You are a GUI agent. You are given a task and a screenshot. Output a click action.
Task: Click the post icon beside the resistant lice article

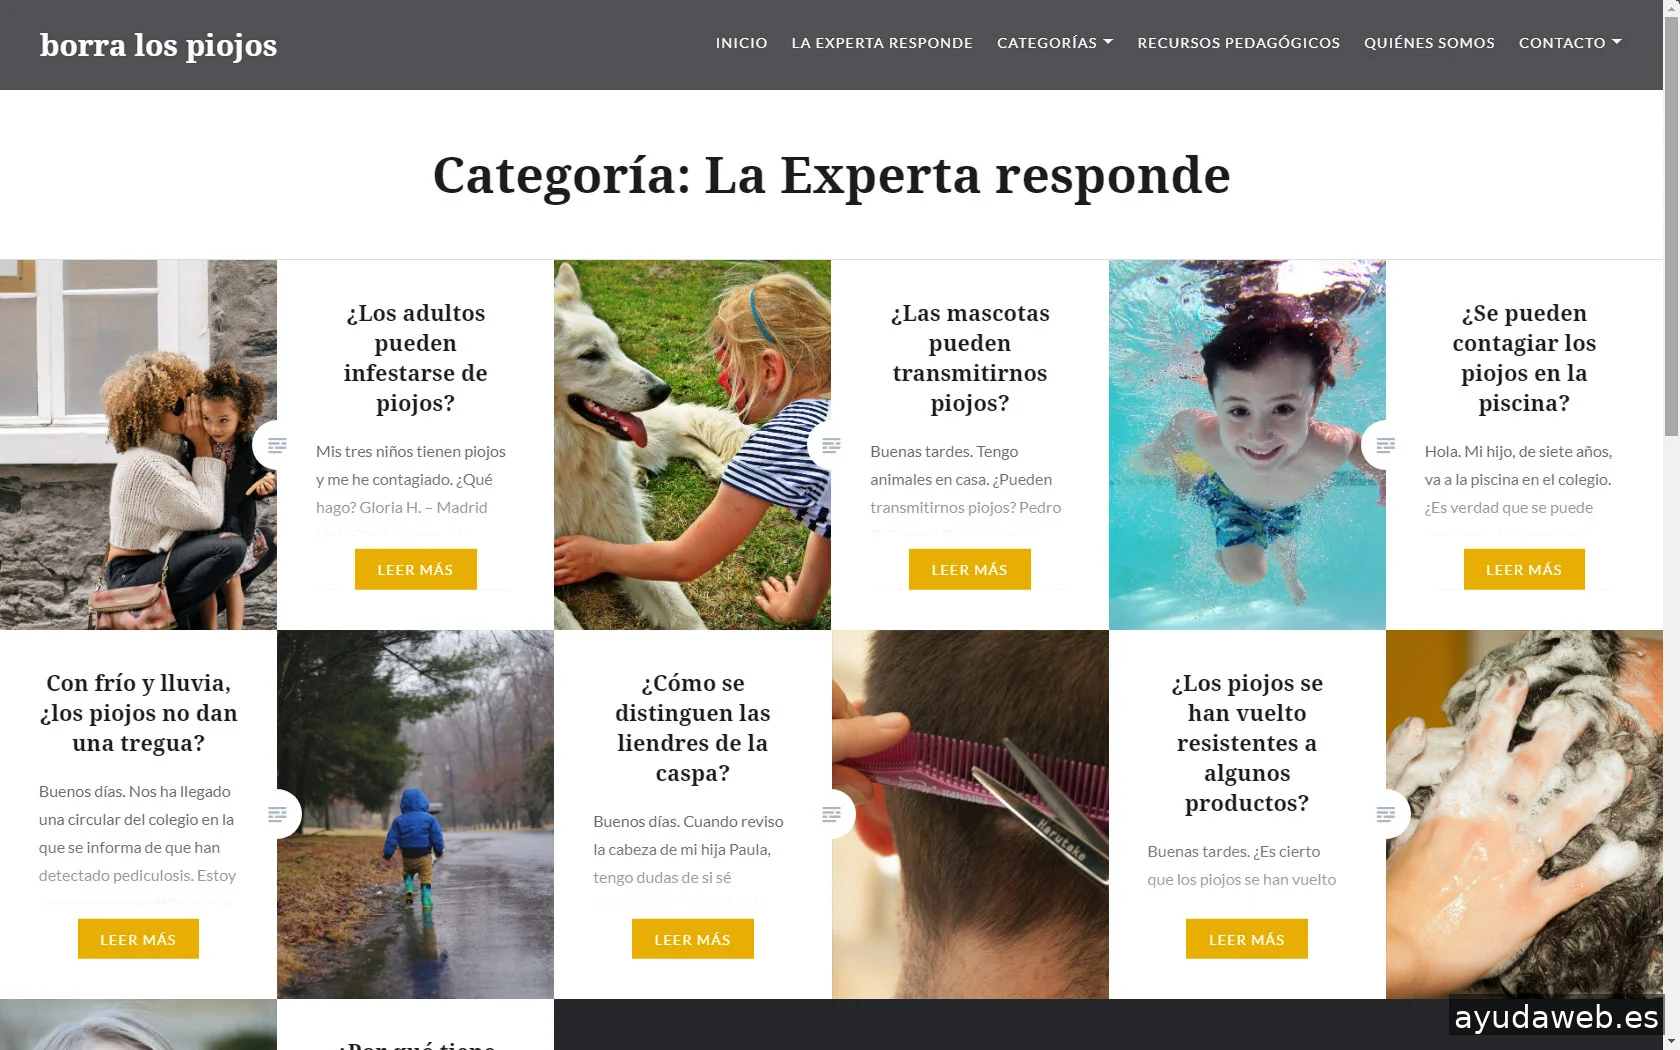pos(1385,814)
